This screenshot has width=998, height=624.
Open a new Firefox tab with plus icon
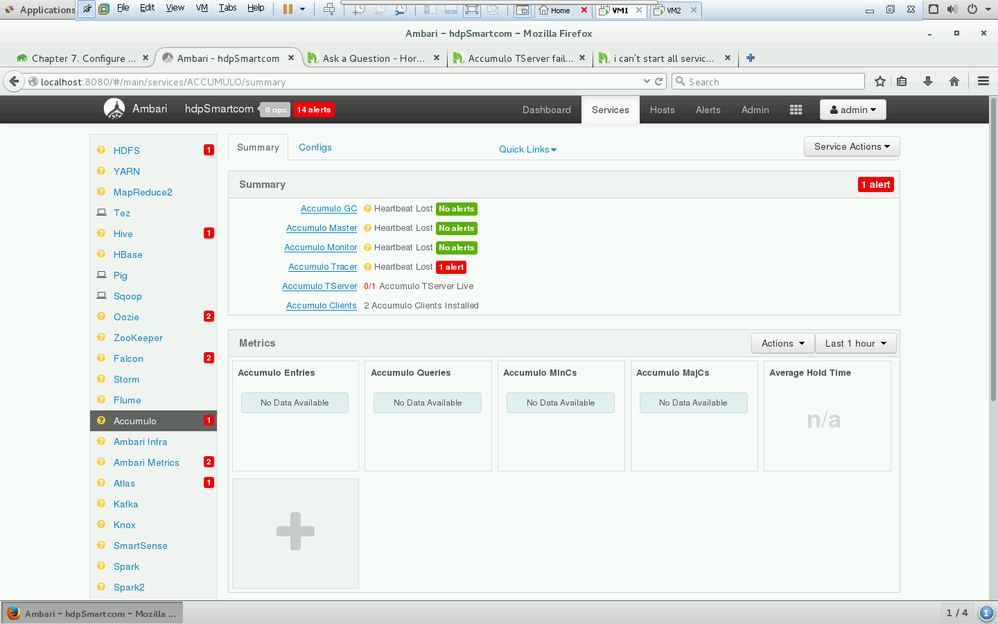pyautogui.click(x=750, y=58)
